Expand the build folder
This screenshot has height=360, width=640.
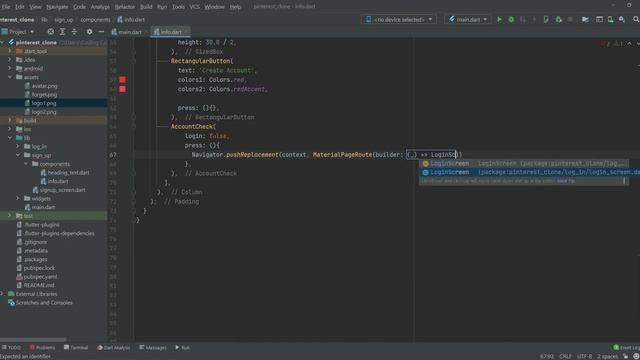point(10,120)
